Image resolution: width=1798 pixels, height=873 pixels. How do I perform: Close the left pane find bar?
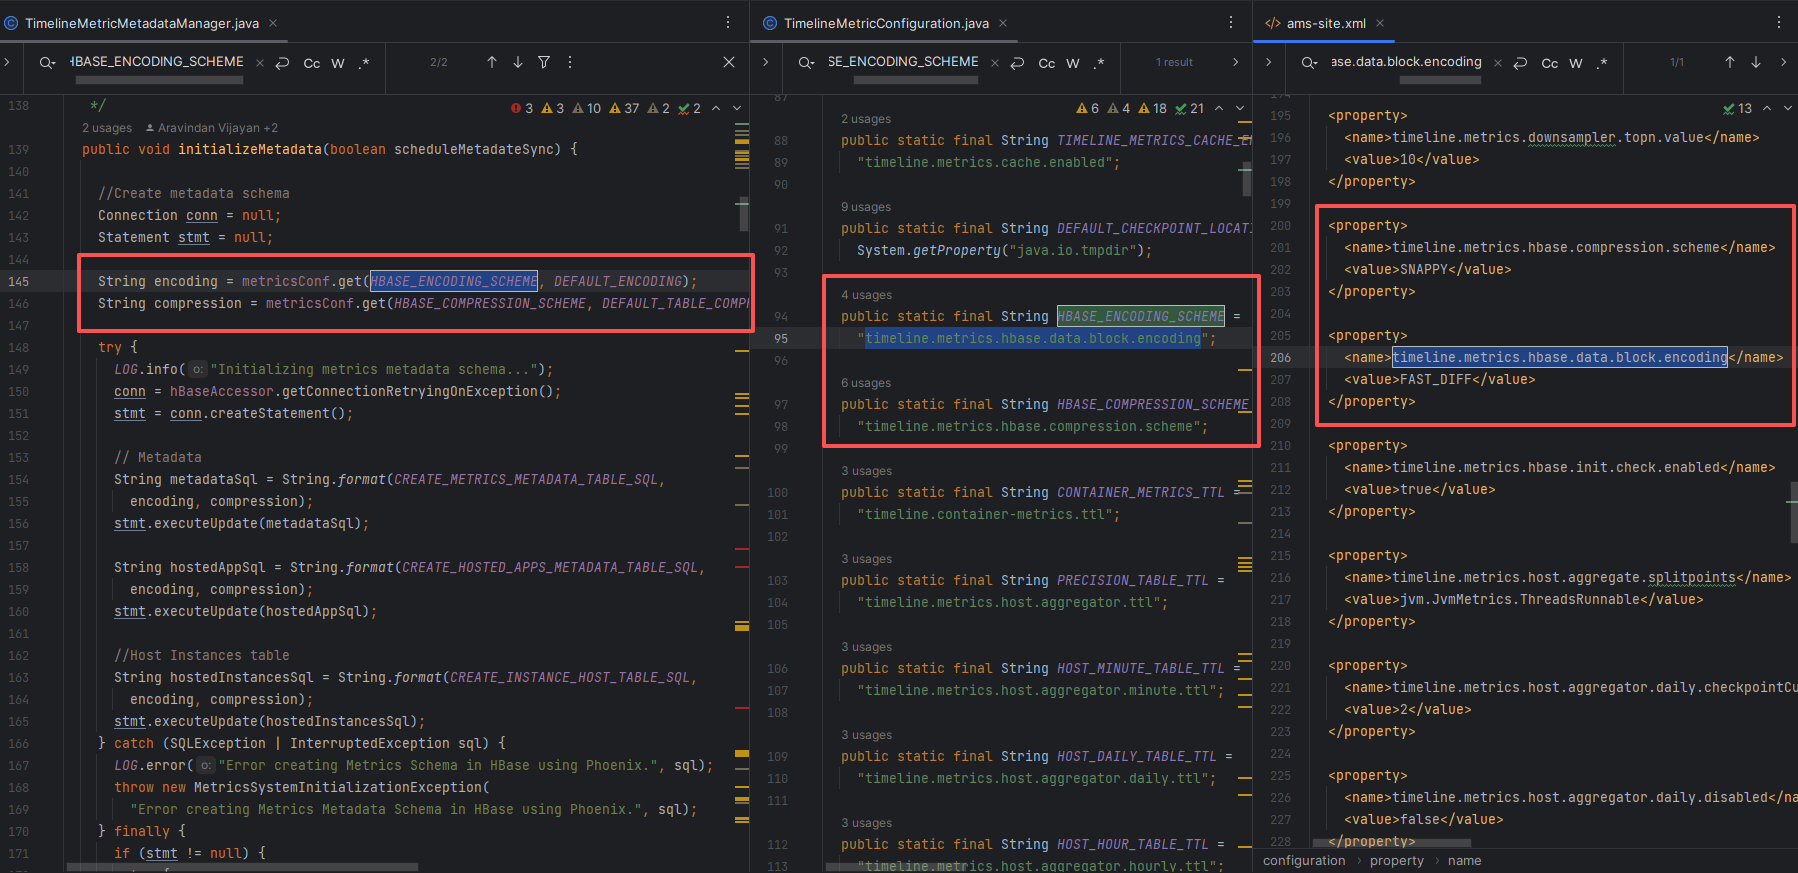coord(729,62)
